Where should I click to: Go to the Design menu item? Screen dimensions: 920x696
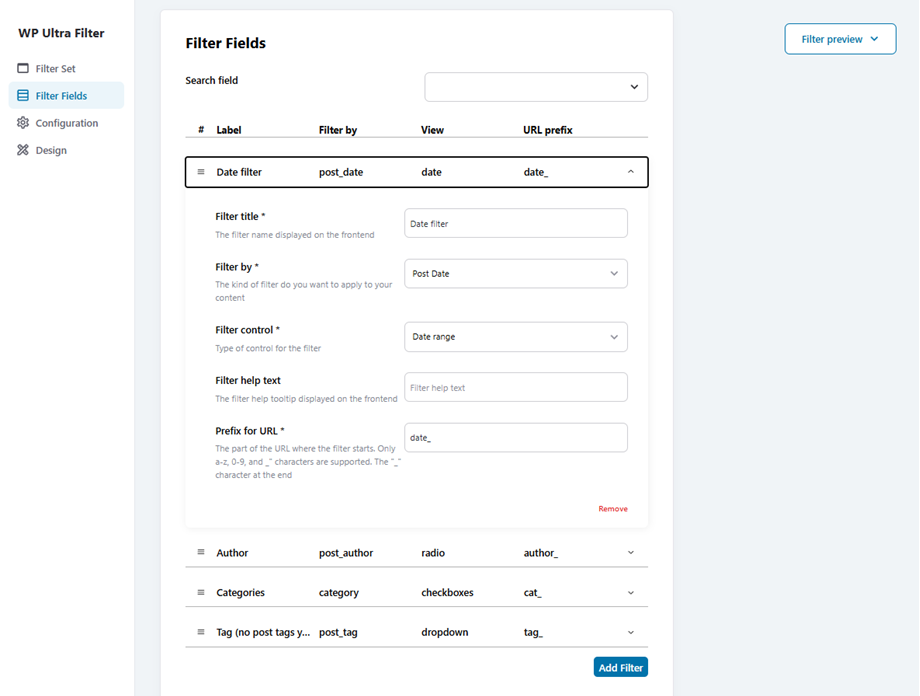point(51,150)
